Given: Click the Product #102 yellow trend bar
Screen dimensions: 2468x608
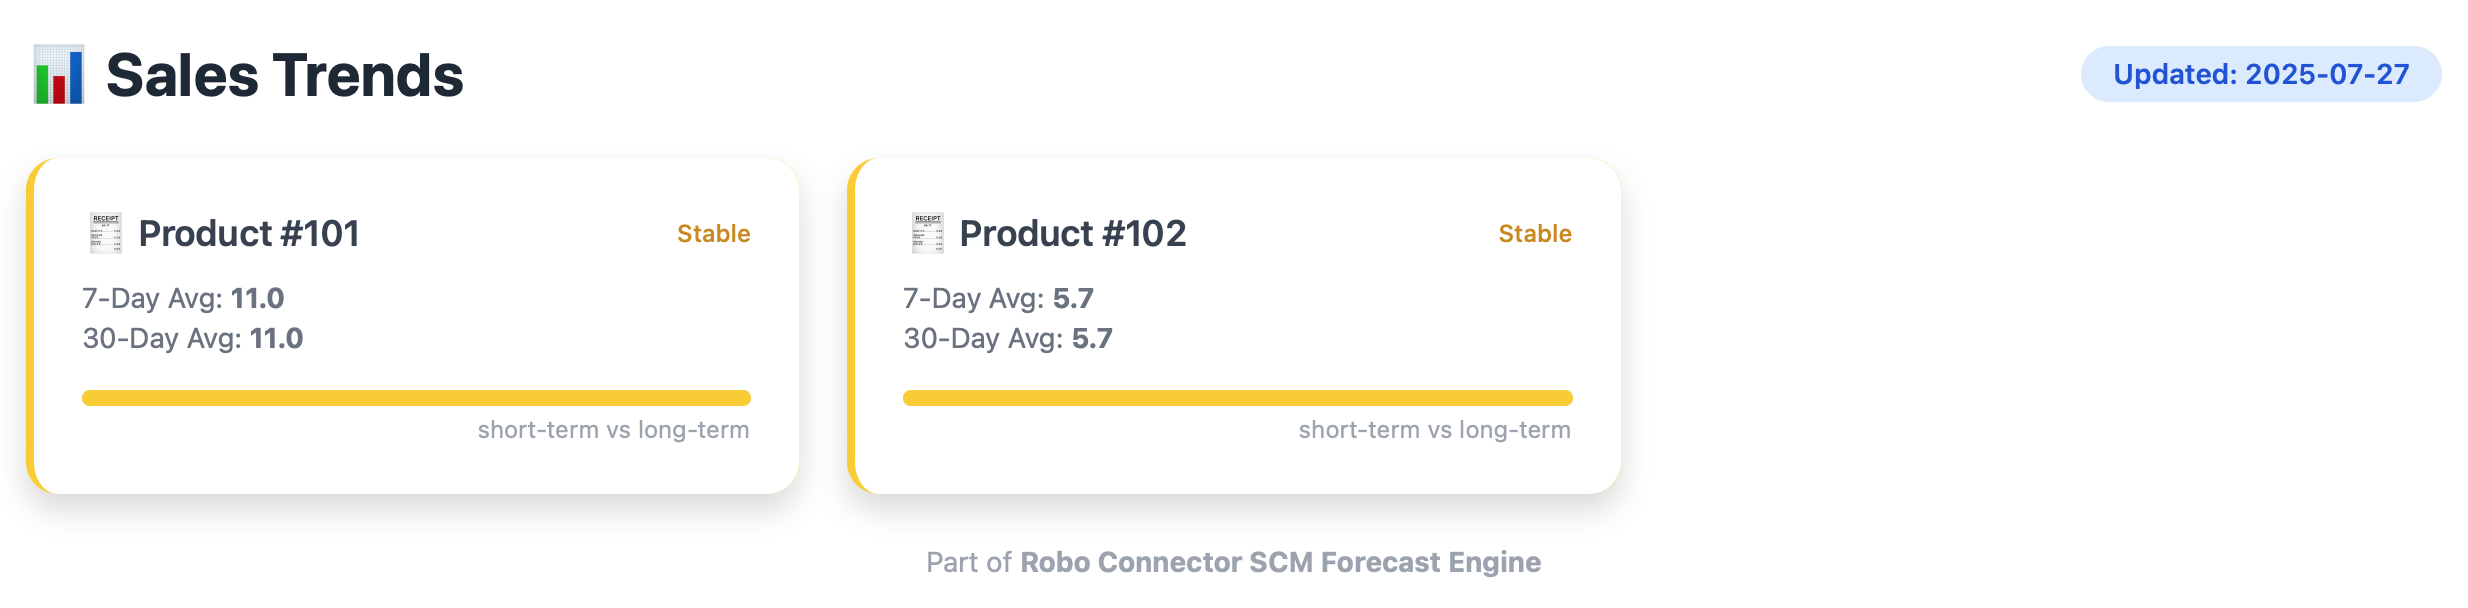Looking at the screenshot, I should [x=1237, y=398].
